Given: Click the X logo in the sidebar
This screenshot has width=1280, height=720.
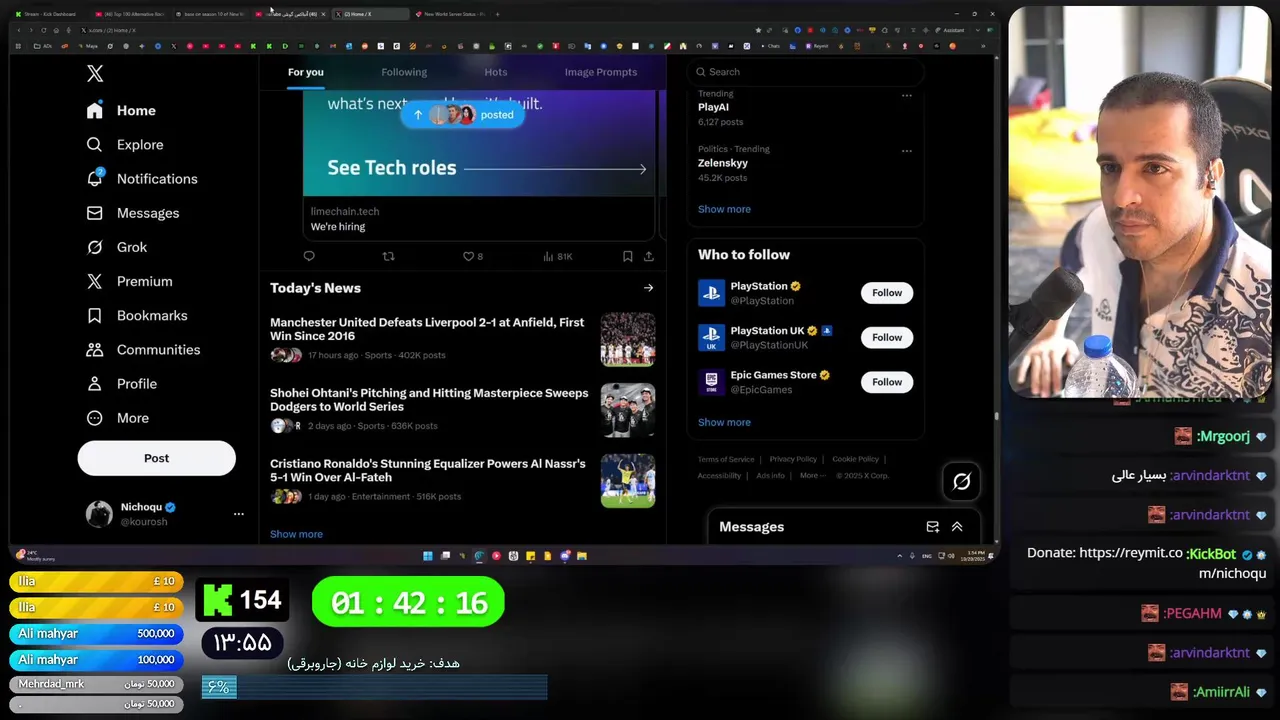Looking at the screenshot, I should [x=95, y=73].
